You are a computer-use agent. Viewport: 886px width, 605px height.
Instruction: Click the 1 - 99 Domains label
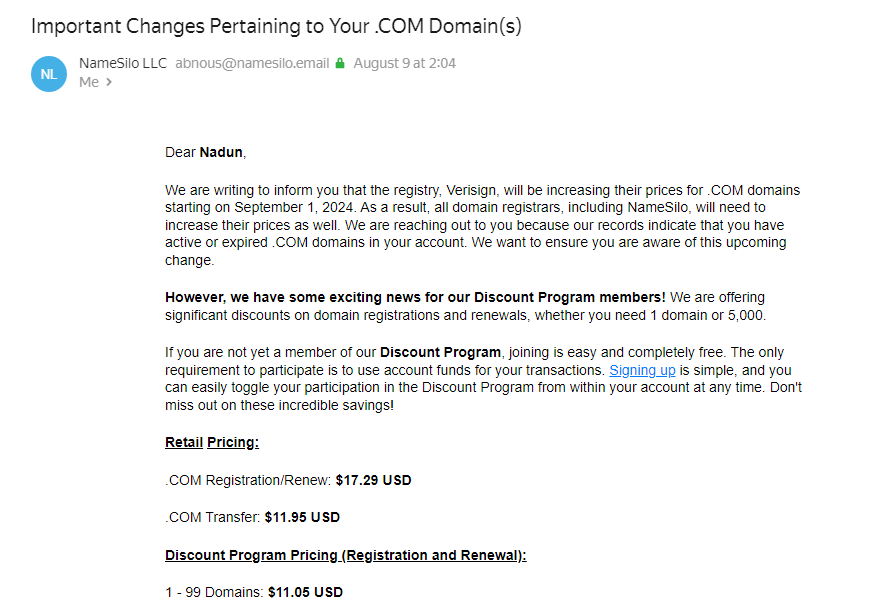pyautogui.click(x=214, y=593)
